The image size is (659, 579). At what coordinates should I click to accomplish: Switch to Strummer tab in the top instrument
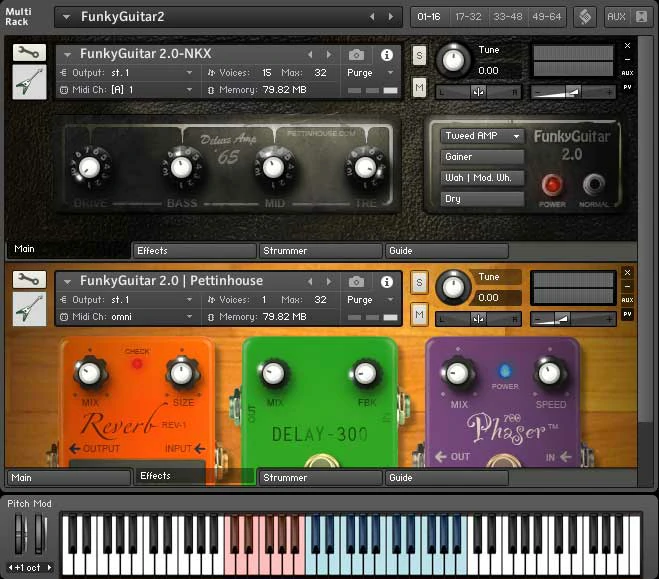[320, 251]
